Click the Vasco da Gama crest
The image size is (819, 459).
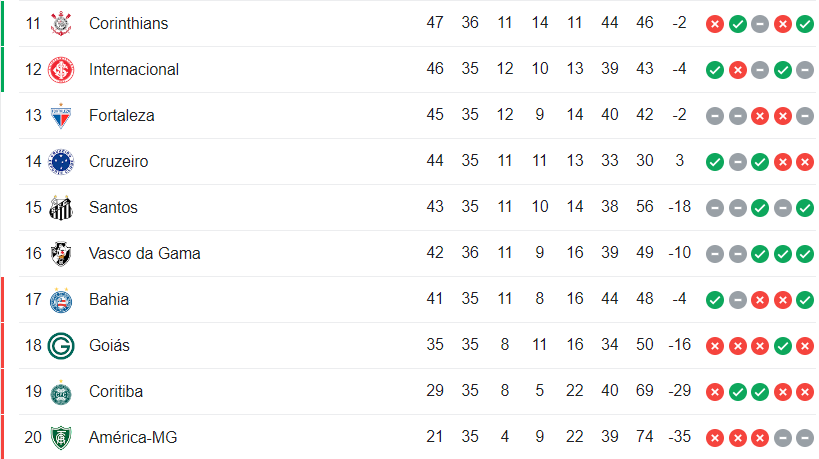pos(61,253)
